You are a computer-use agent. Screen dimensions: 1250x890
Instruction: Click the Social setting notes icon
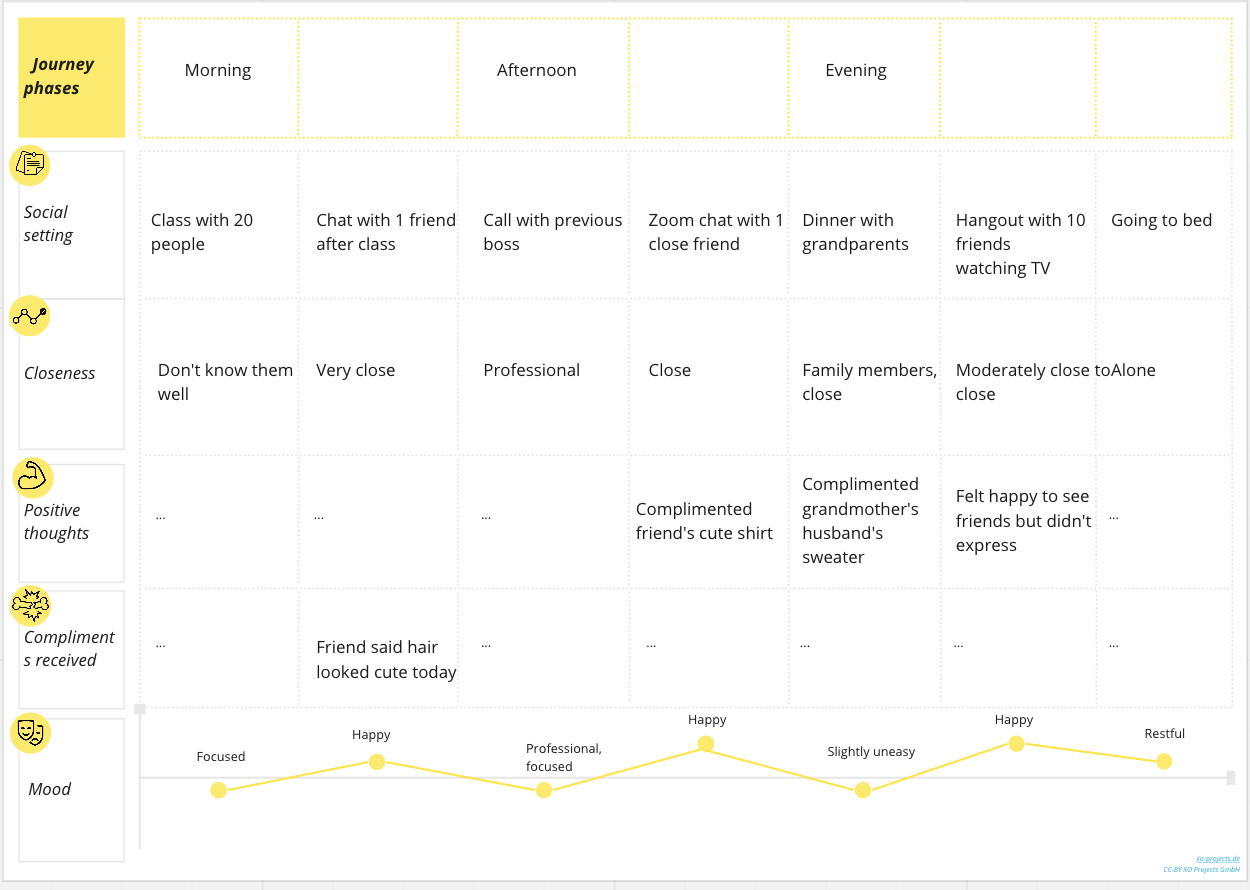30,165
